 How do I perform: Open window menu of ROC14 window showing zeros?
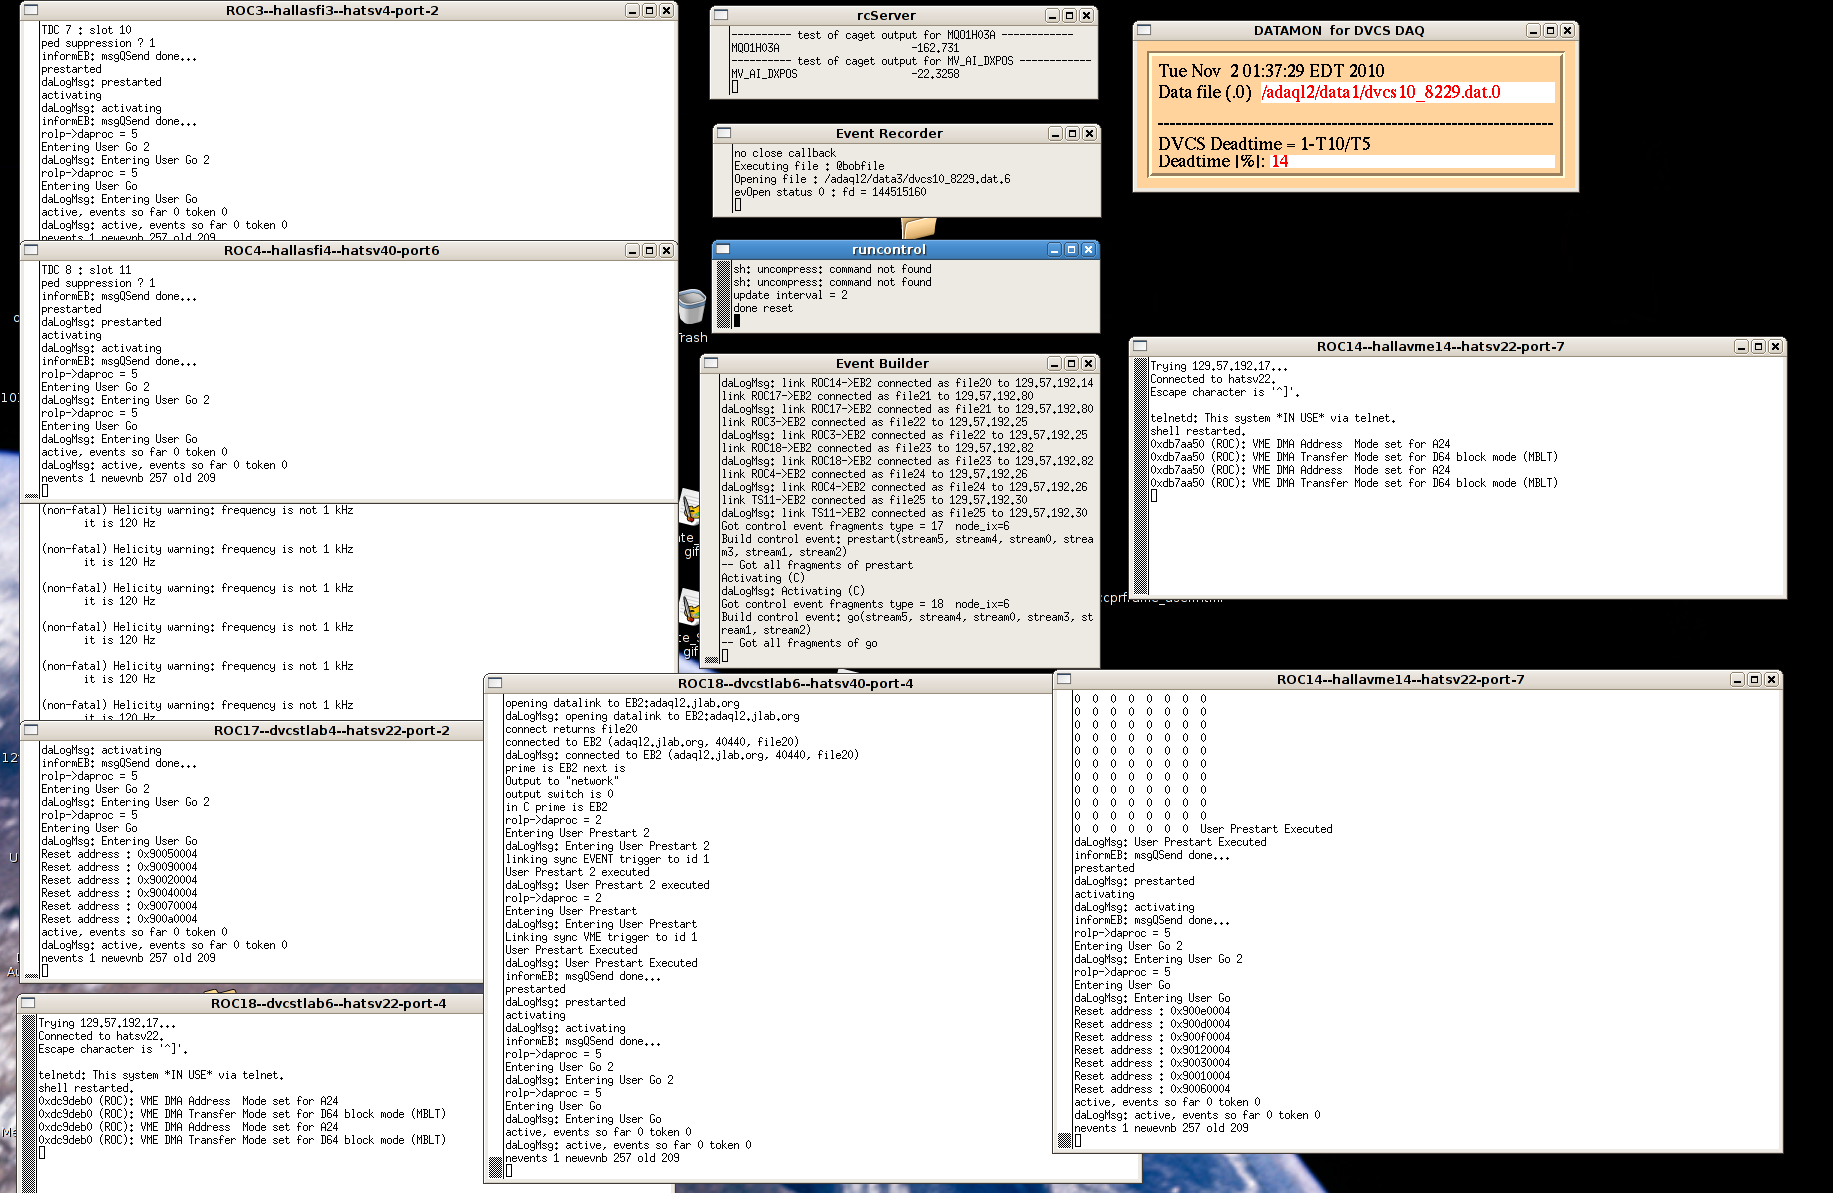pyautogui.click(x=1064, y=679)
